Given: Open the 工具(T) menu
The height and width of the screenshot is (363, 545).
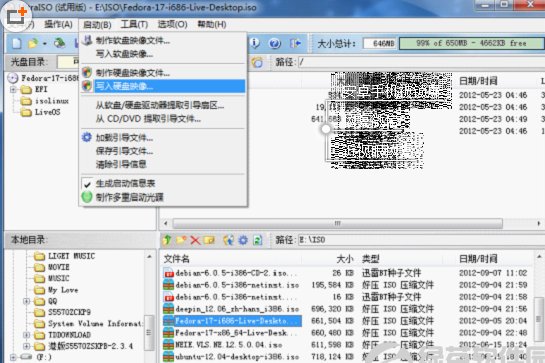Looking at the screenshot, I should click(x=134, y=24).
